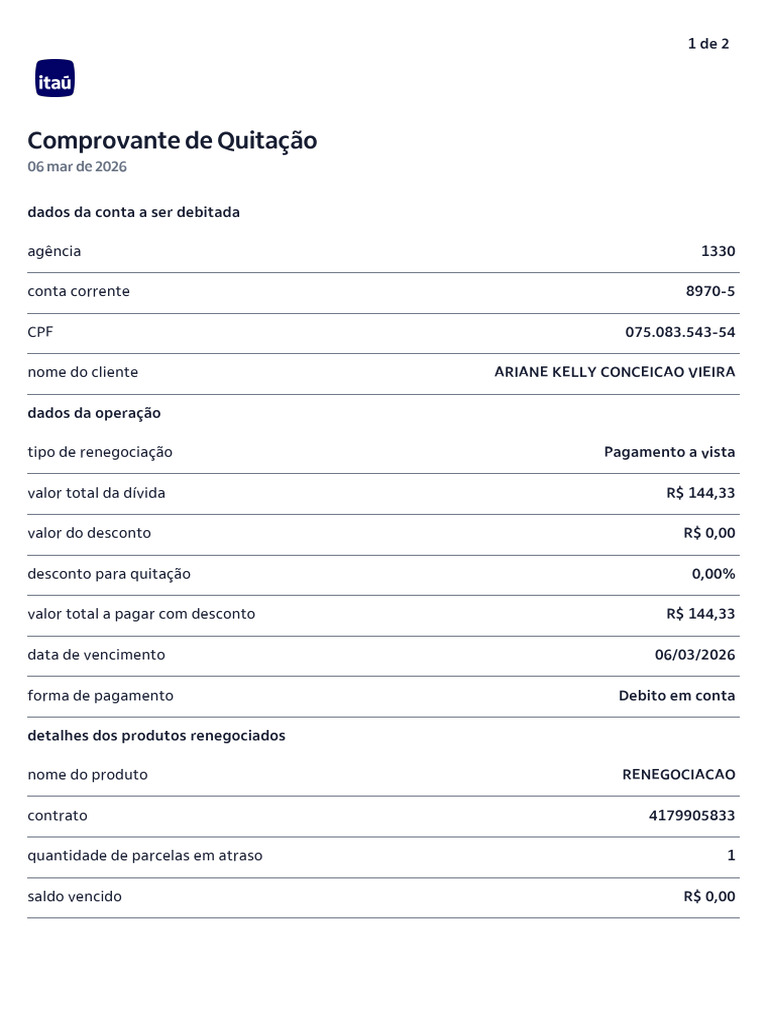The image size is (768, 1024).
Task: Click valor total a pagar com desconto amount
Action: (x=701, y=614)
